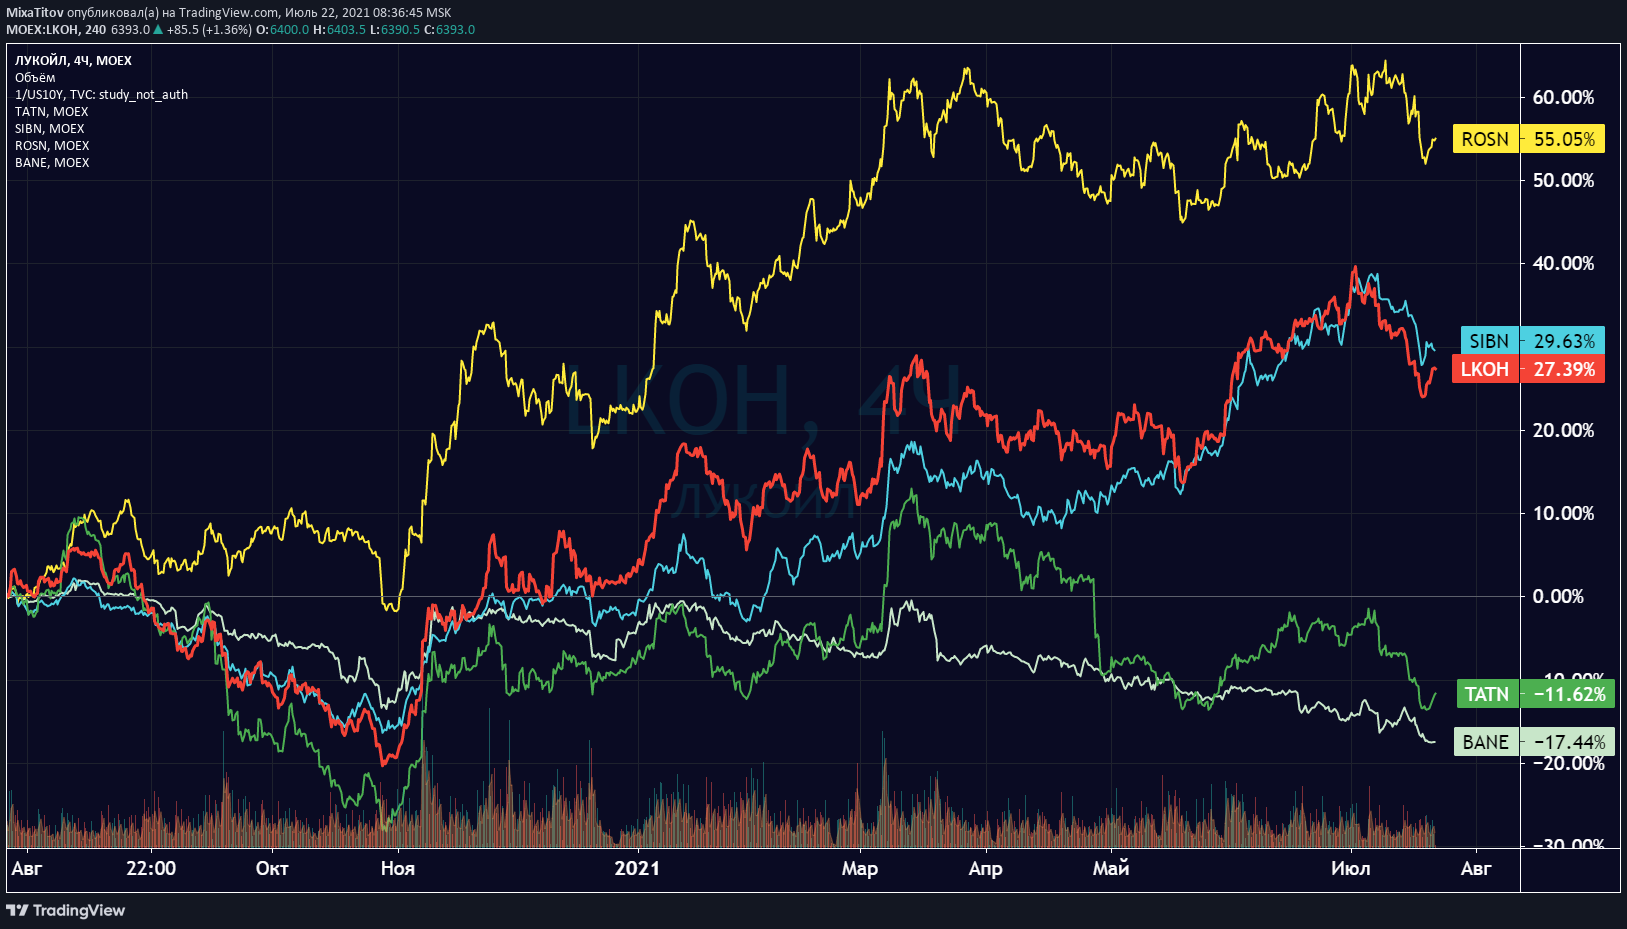
Task: Click the TATN −11.62% price label
Action: point(1535,694)
